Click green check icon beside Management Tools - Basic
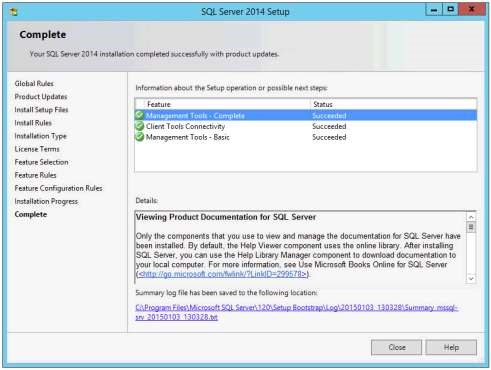This screenshot has width=491, height=370. [x=140, y=137]
